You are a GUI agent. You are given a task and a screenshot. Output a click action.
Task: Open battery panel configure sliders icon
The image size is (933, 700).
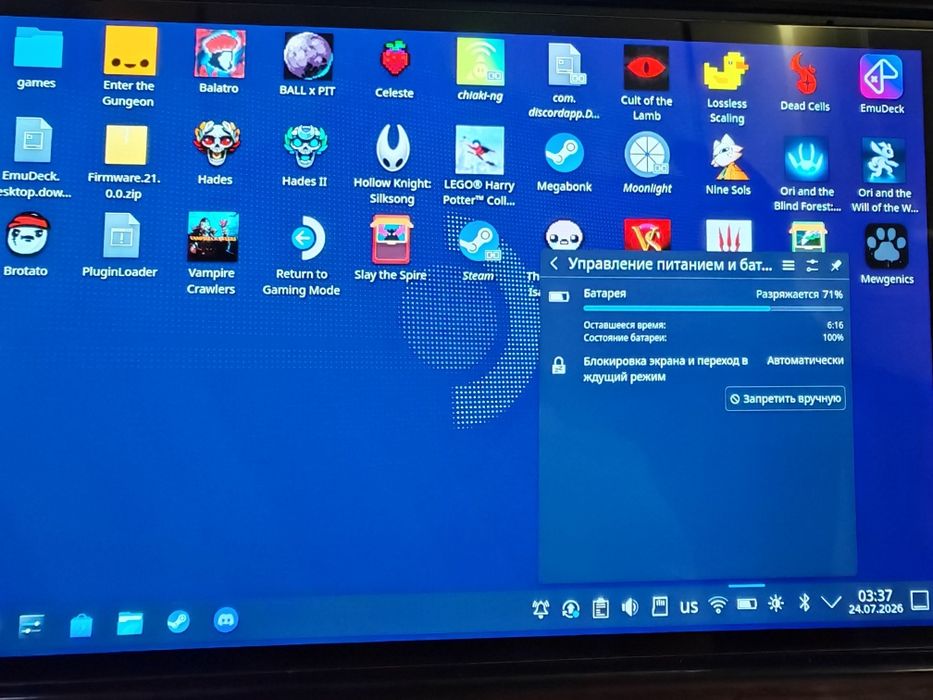click(812, 265)
